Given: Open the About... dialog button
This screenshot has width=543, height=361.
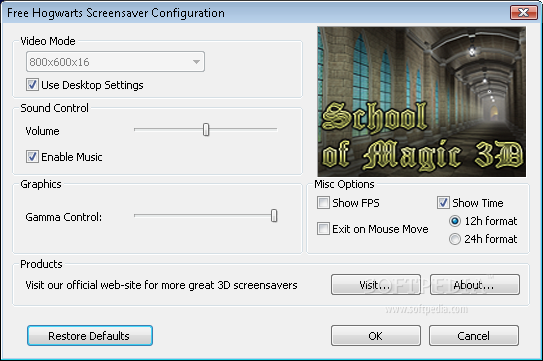Looking at the screenshot, I should tap(475, 285).
